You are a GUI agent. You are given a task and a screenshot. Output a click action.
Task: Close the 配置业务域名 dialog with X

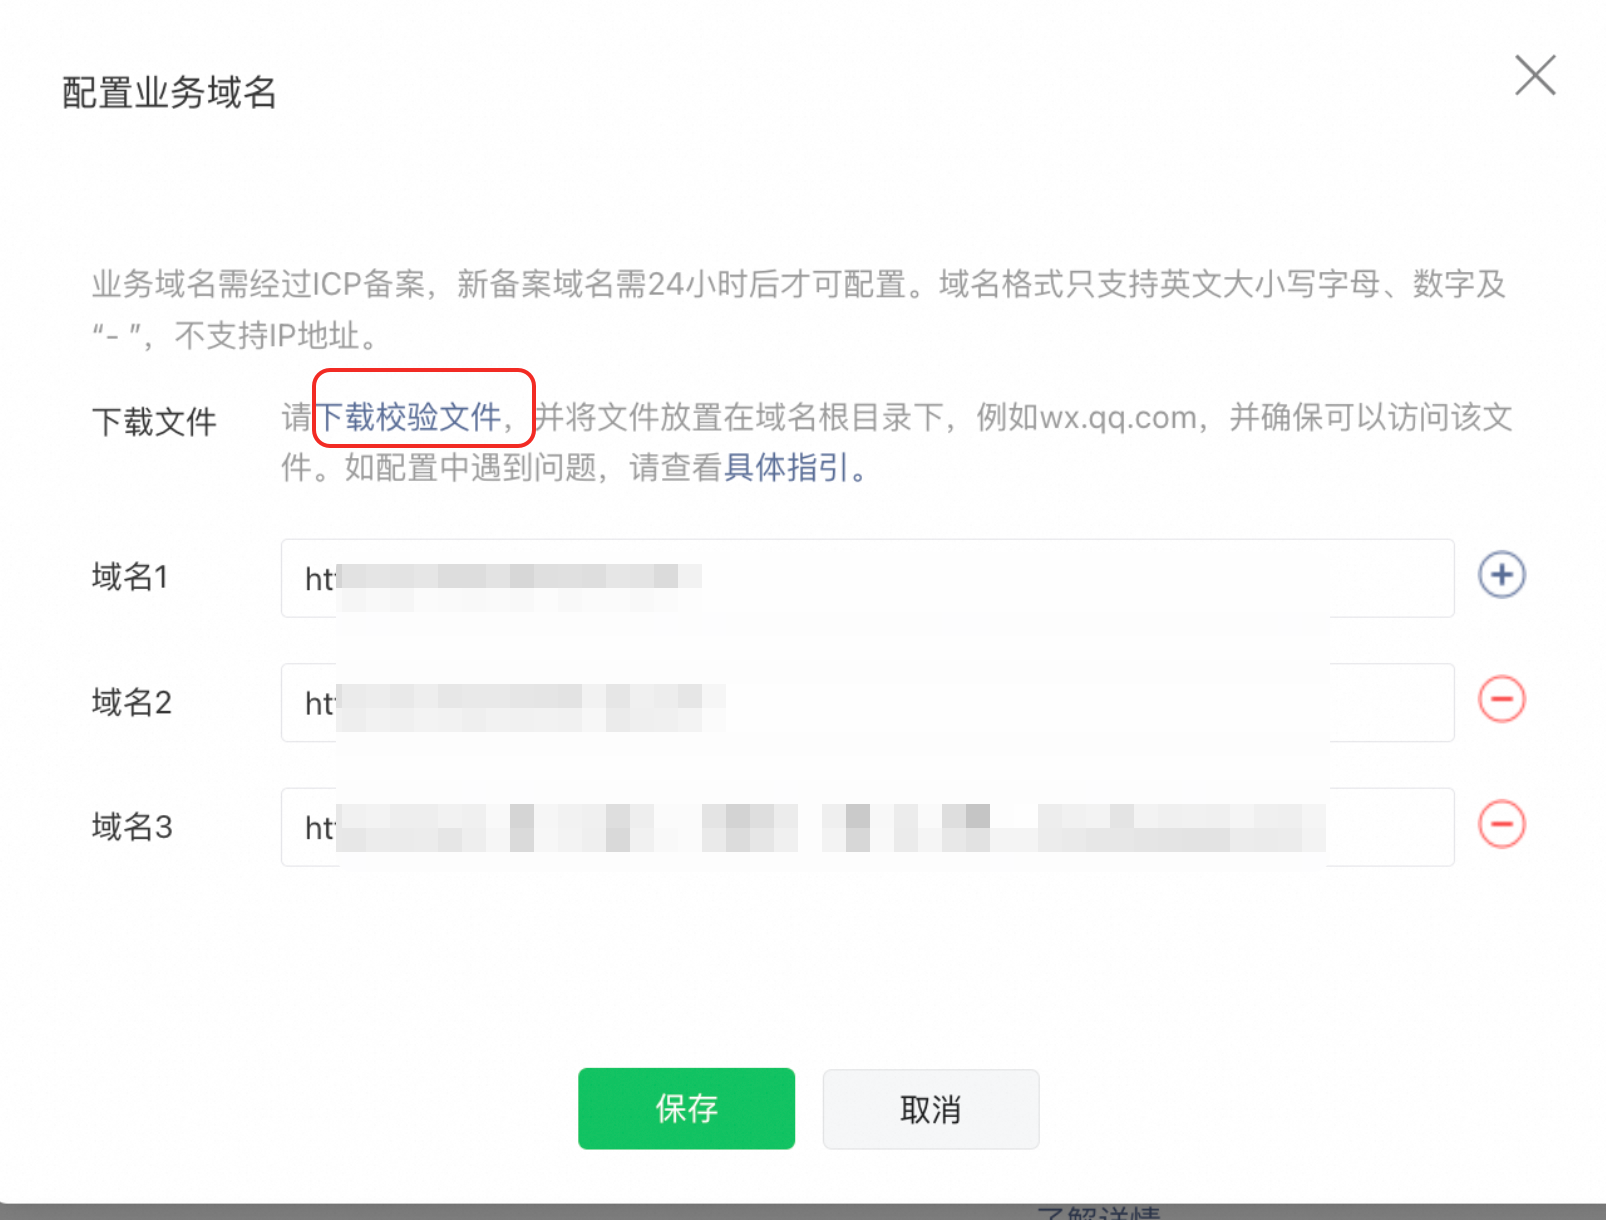(x=1535, y=75)
